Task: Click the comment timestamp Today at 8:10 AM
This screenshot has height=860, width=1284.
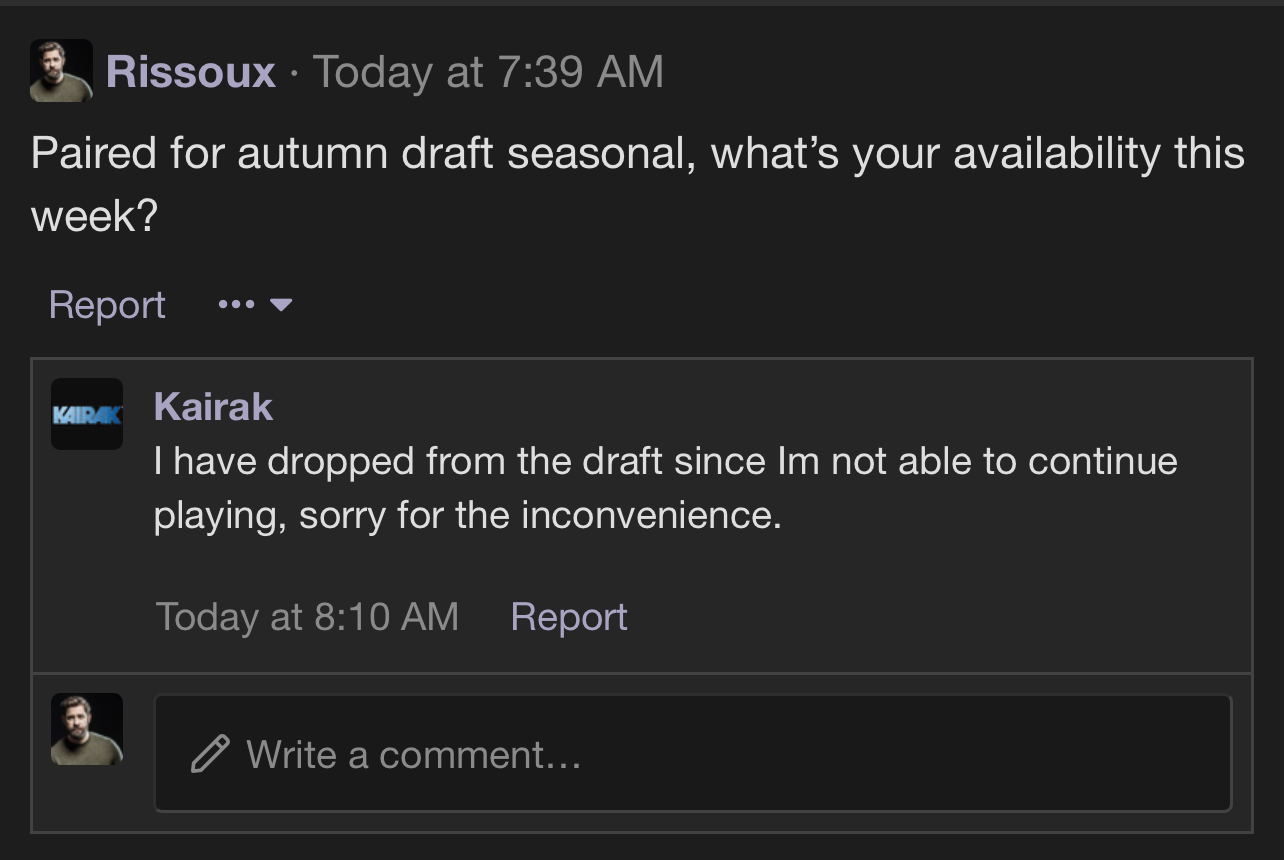Action: (x=307, y=617)
